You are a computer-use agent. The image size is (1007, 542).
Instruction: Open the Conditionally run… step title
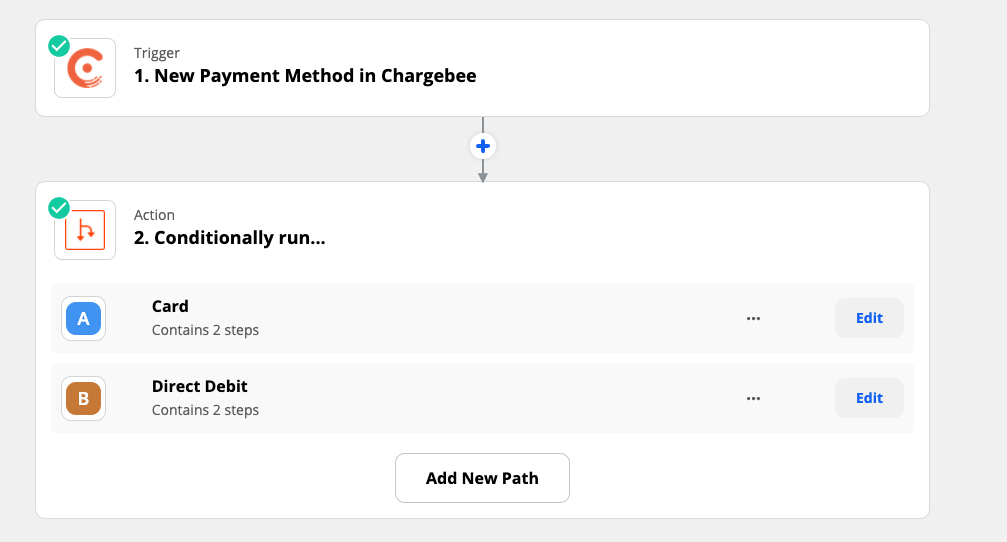tap(230, 238)
